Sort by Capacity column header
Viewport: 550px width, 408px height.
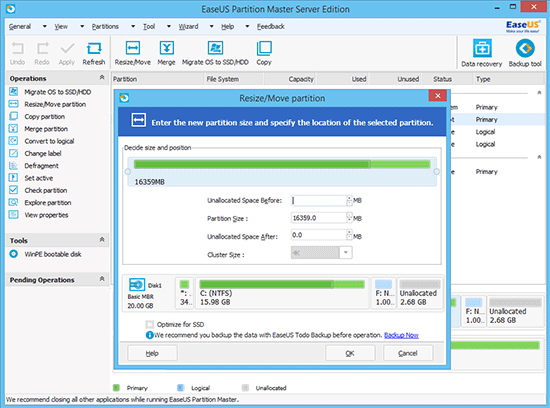(x=289, y=79)
